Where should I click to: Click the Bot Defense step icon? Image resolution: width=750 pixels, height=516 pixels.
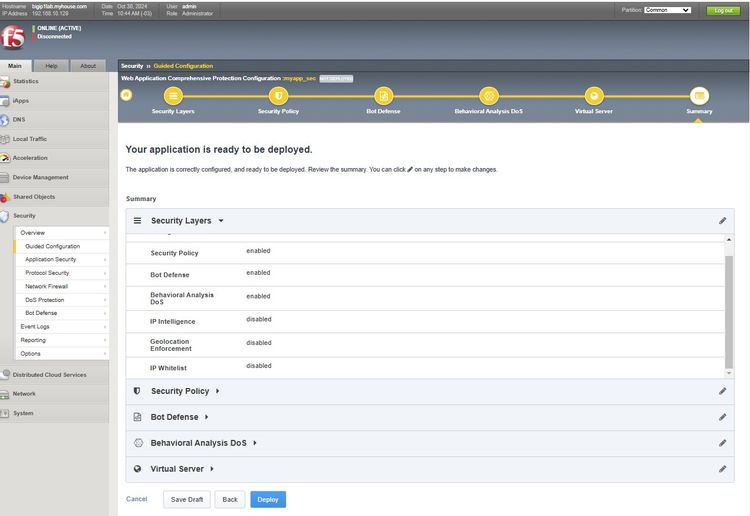pos(383,96)
